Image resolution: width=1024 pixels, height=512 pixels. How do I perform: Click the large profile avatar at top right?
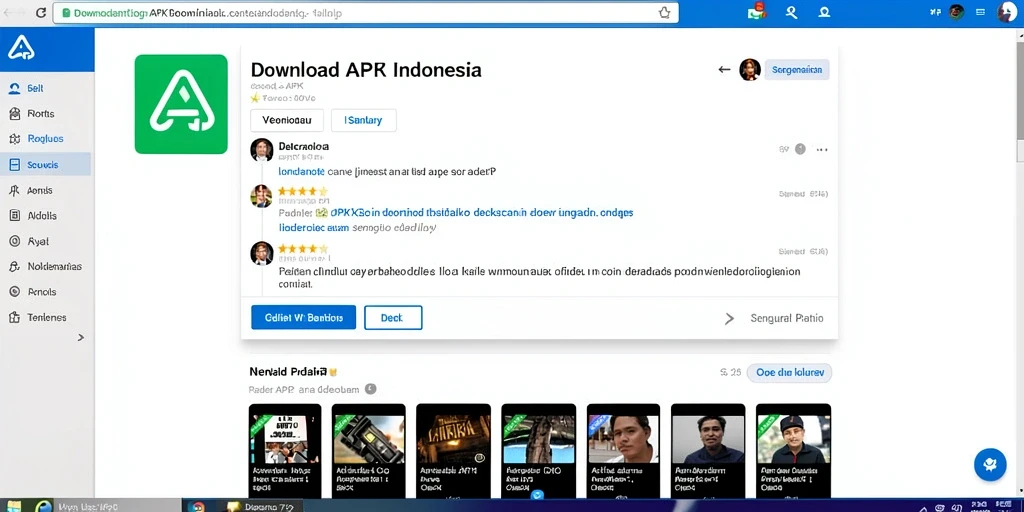coord(1008,12)
